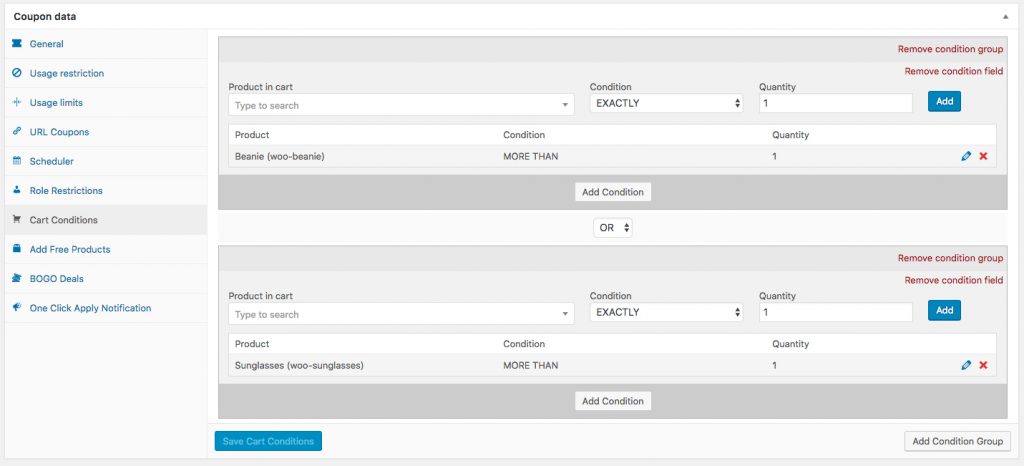Click the pencil edit icon for Sunglasses row

[966, 366]
